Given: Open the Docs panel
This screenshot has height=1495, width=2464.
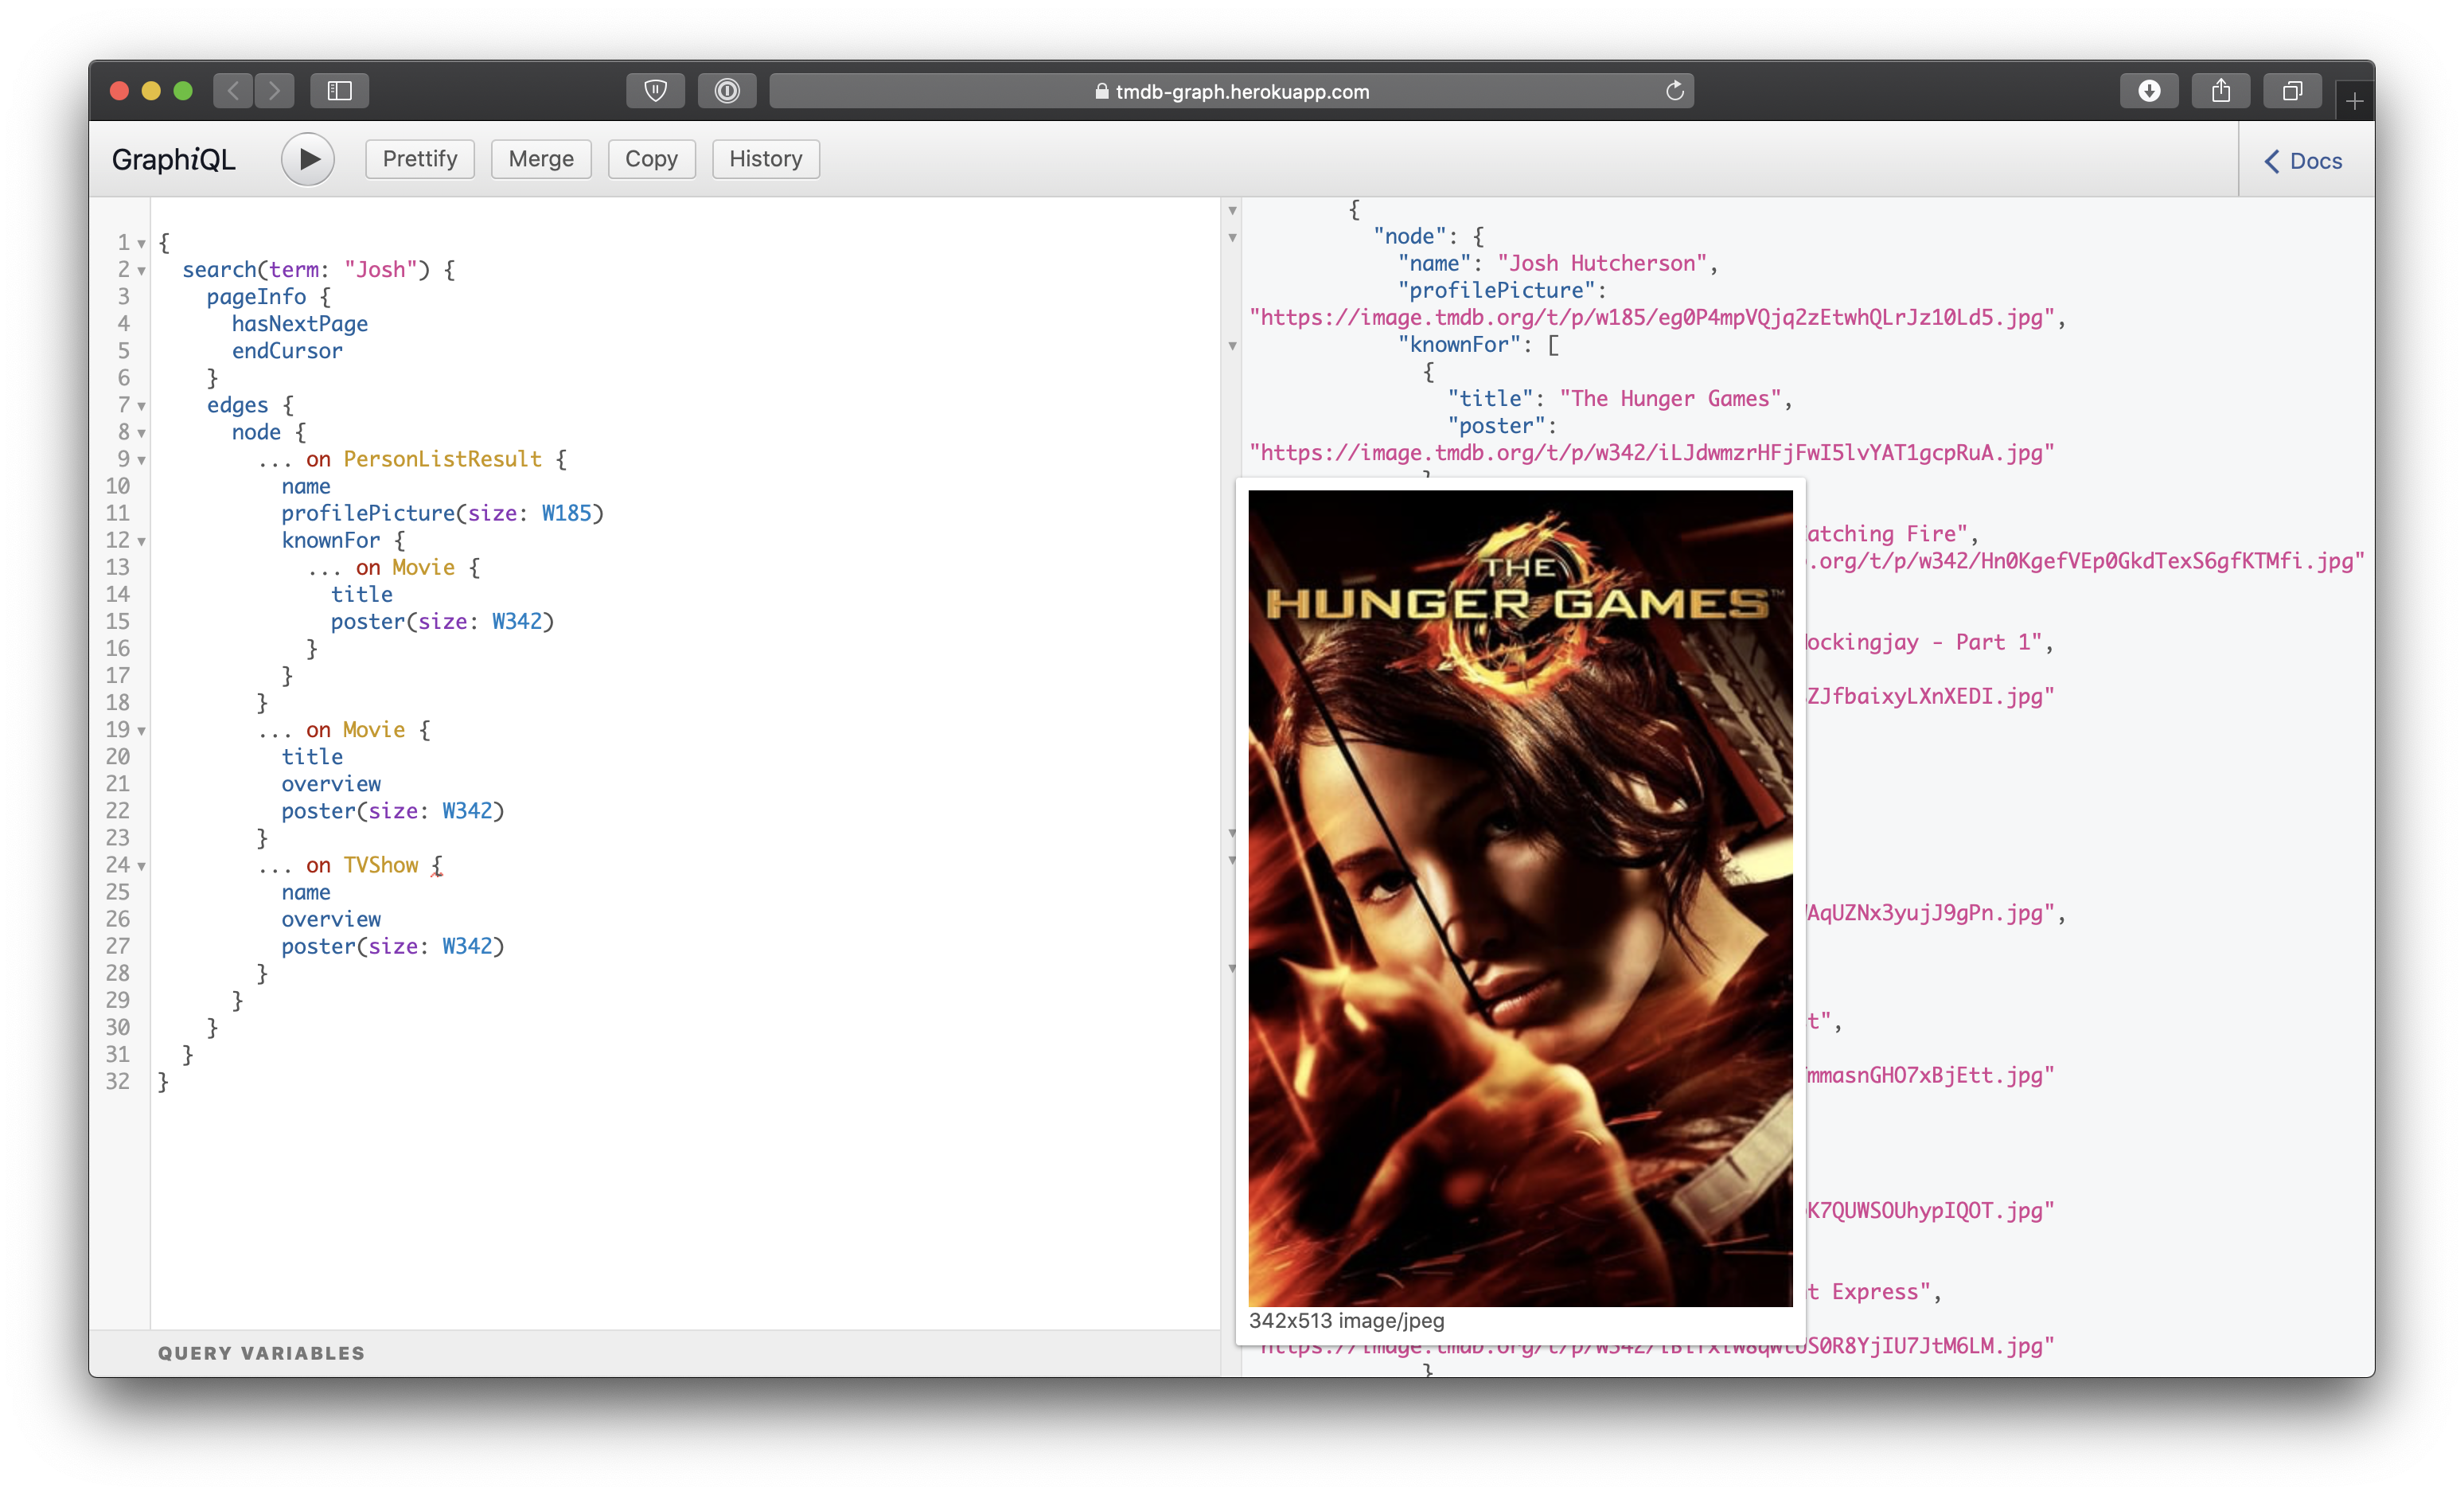Looking at the screenshot, I should click(2303, 161).
